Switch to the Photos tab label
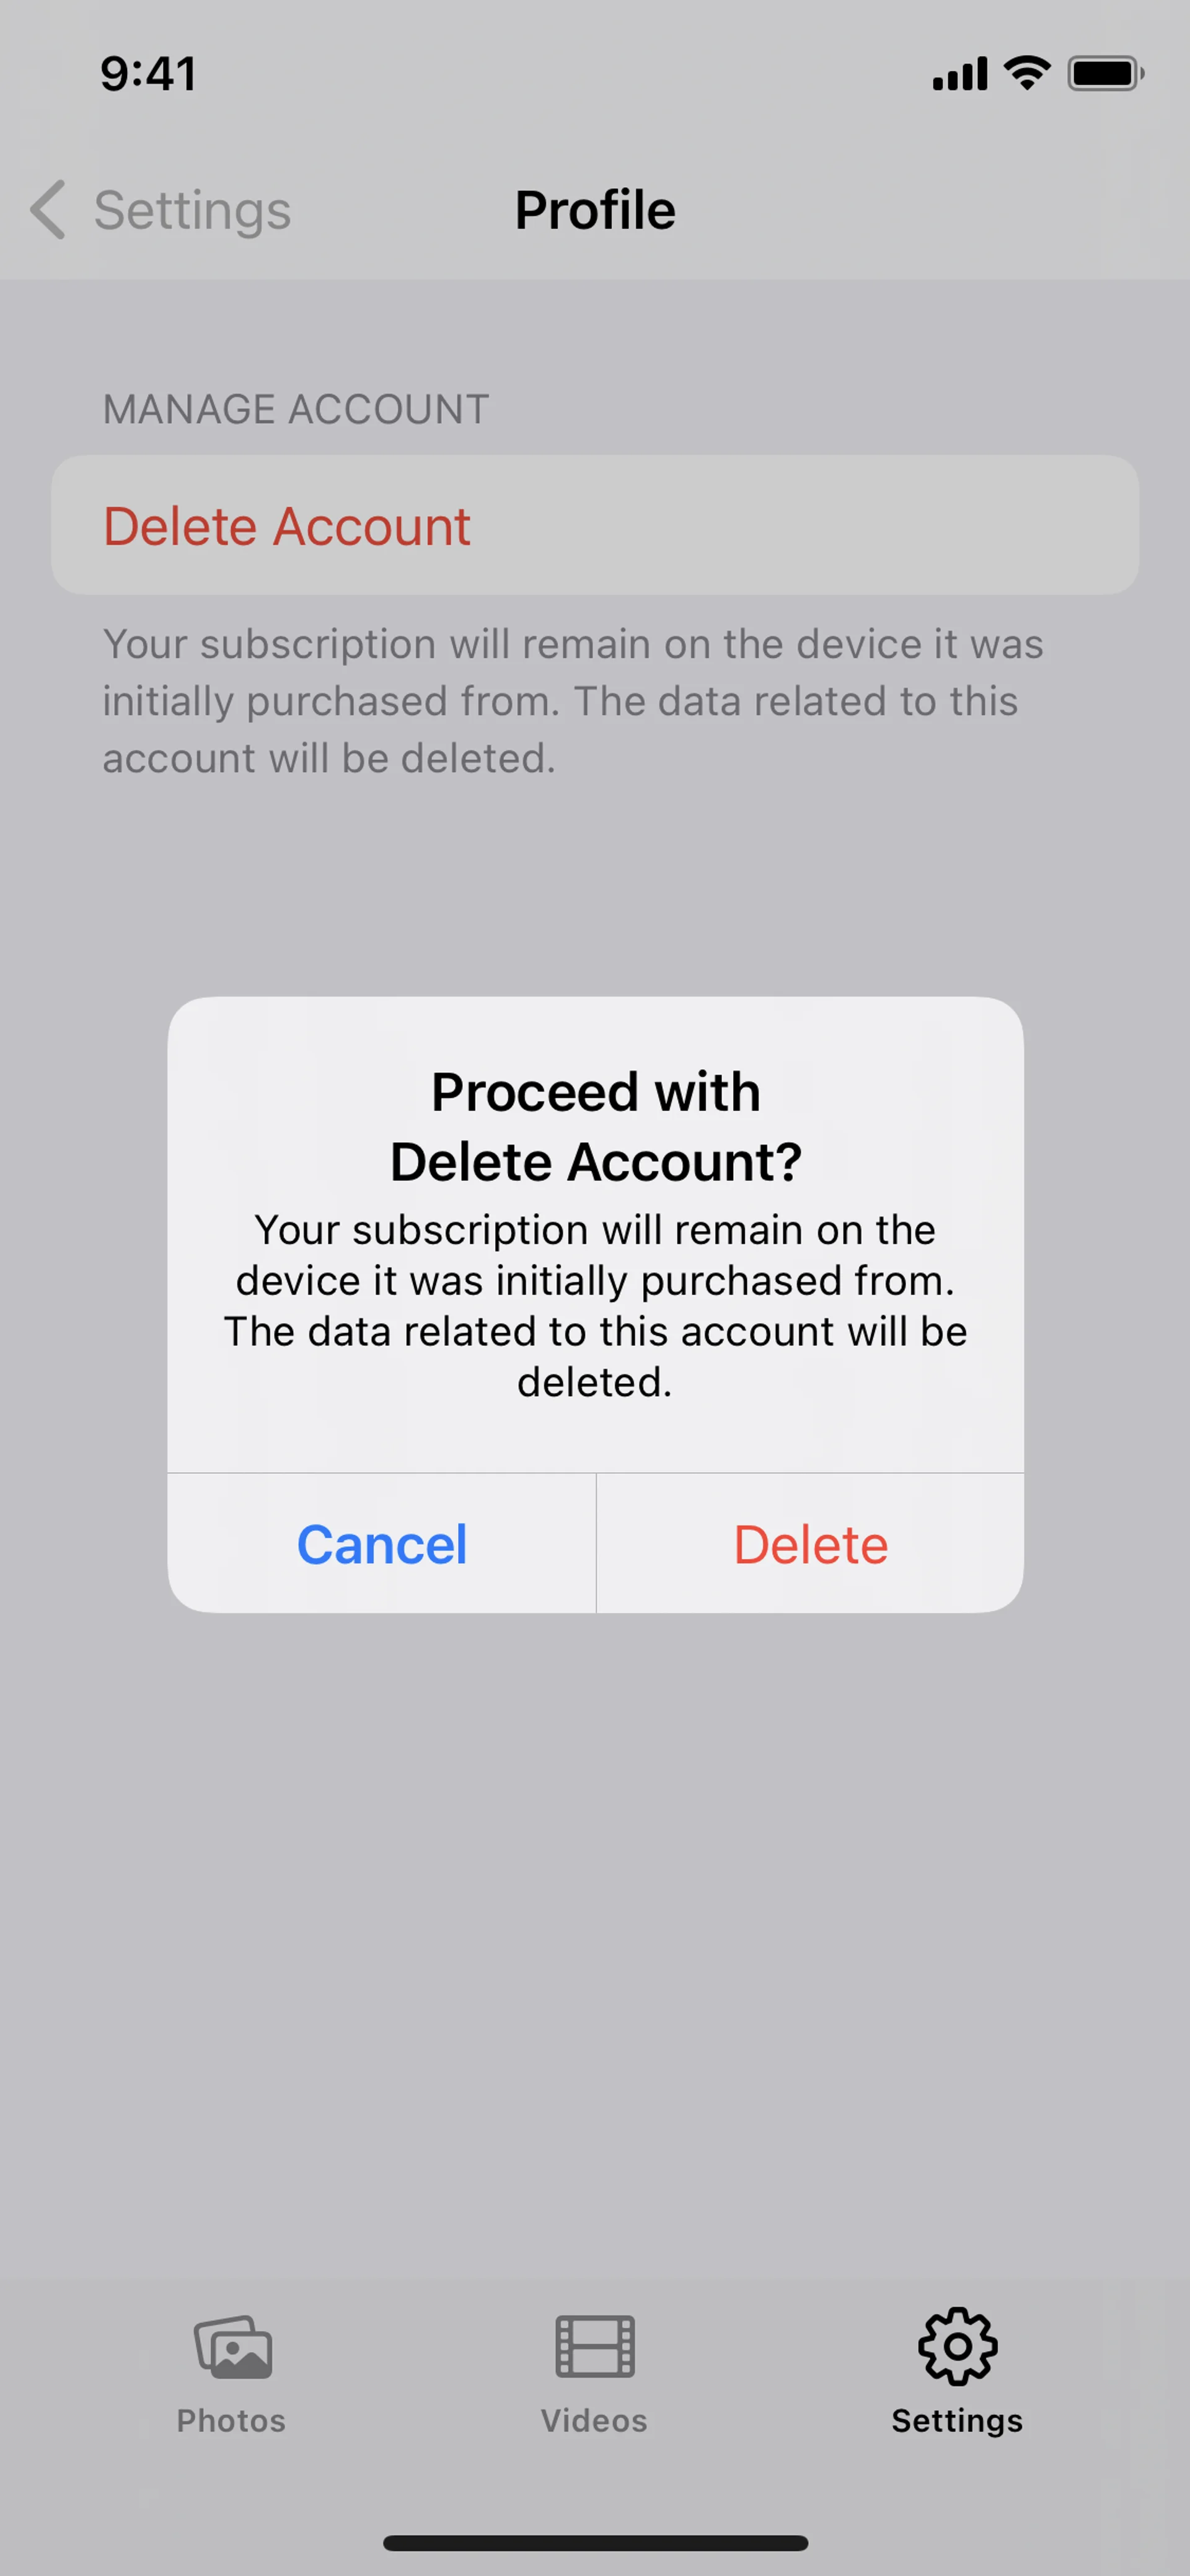Viewport: 1190px width, 2576px height. 231,2420
